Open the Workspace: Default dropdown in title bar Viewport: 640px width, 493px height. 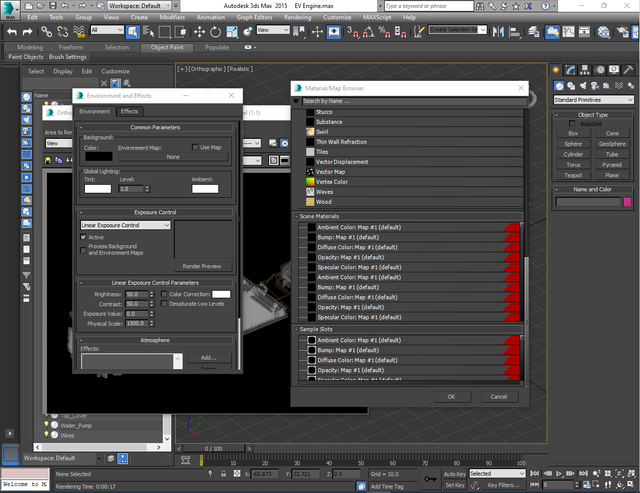pyautogui.click(x=139, y=6)
